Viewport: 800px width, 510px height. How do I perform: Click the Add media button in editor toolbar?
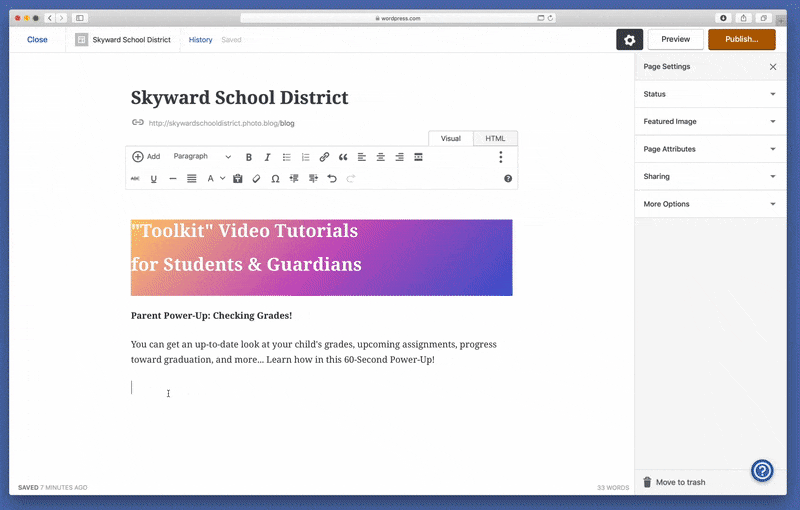tap(146, 157)
